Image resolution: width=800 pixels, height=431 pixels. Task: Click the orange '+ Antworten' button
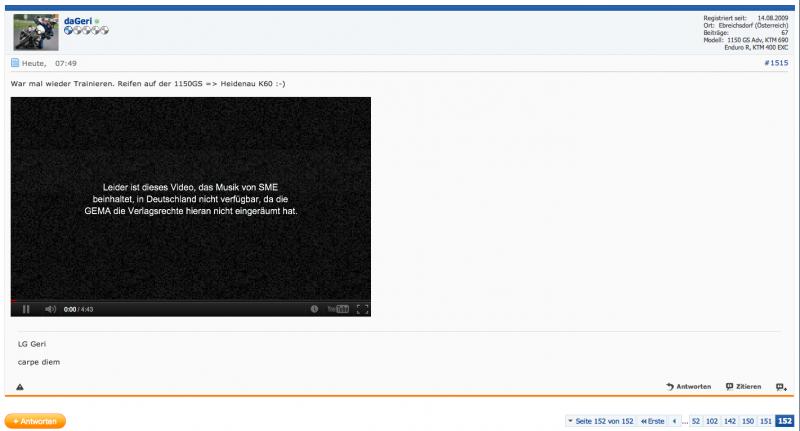pos(35,421)
